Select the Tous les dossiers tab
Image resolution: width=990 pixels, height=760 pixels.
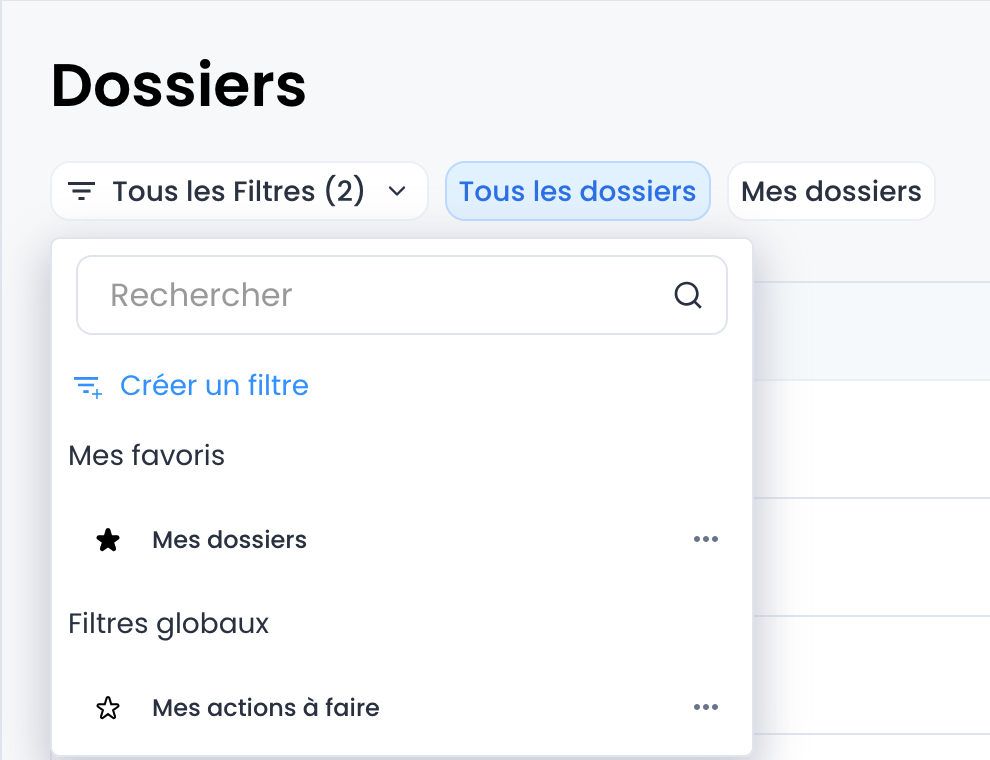tap(577, 191)
